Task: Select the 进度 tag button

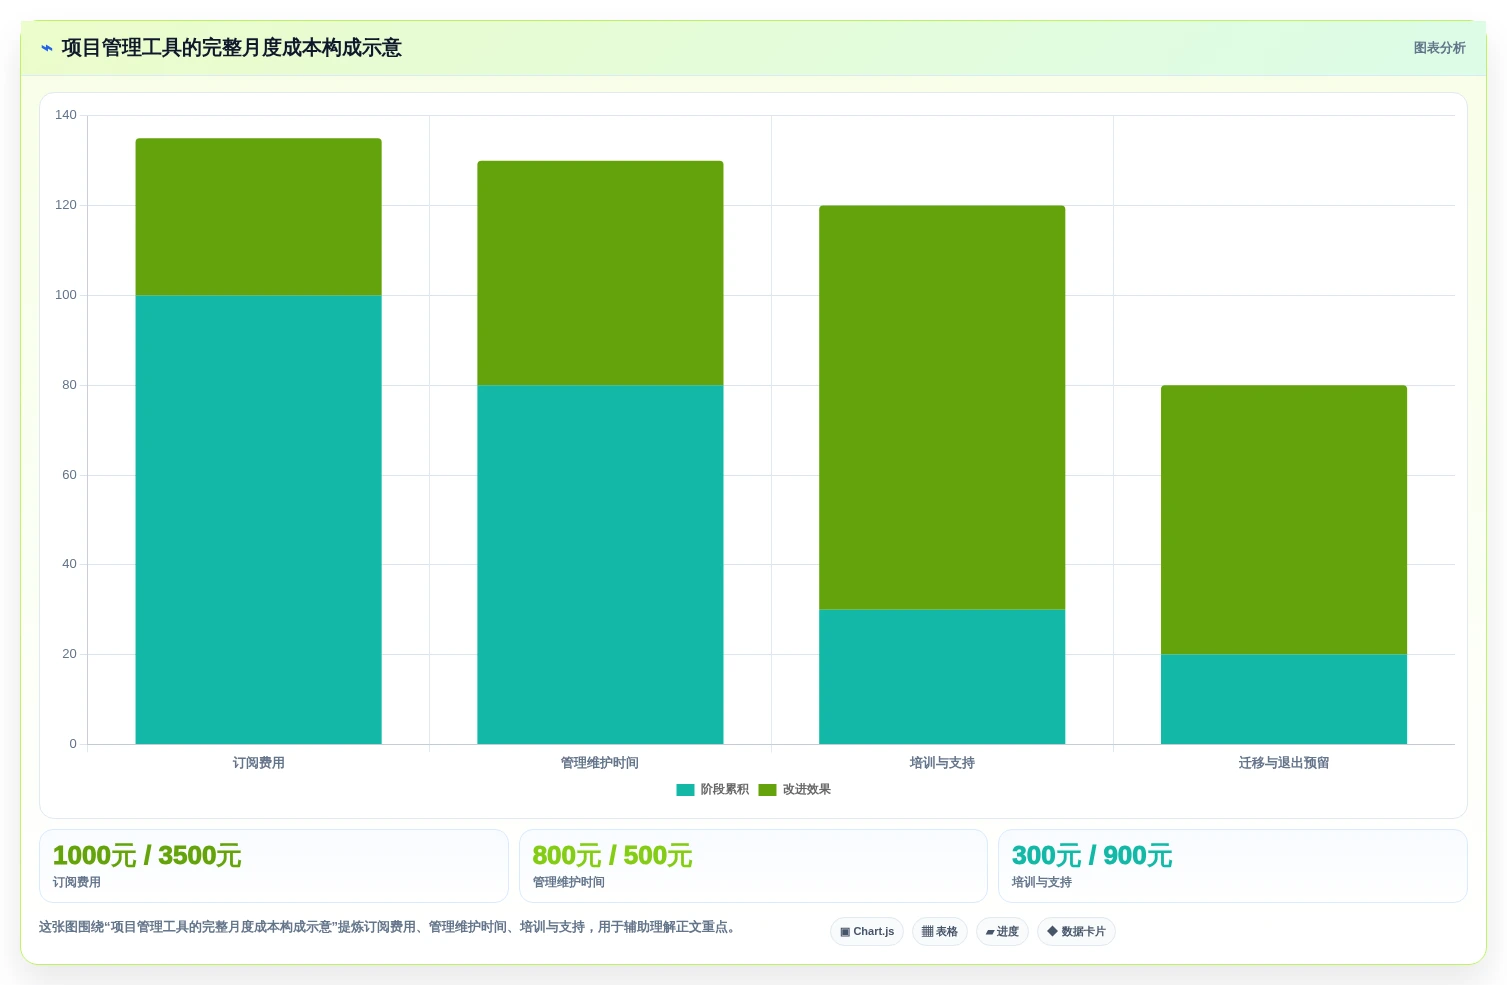Action: 1002,932
